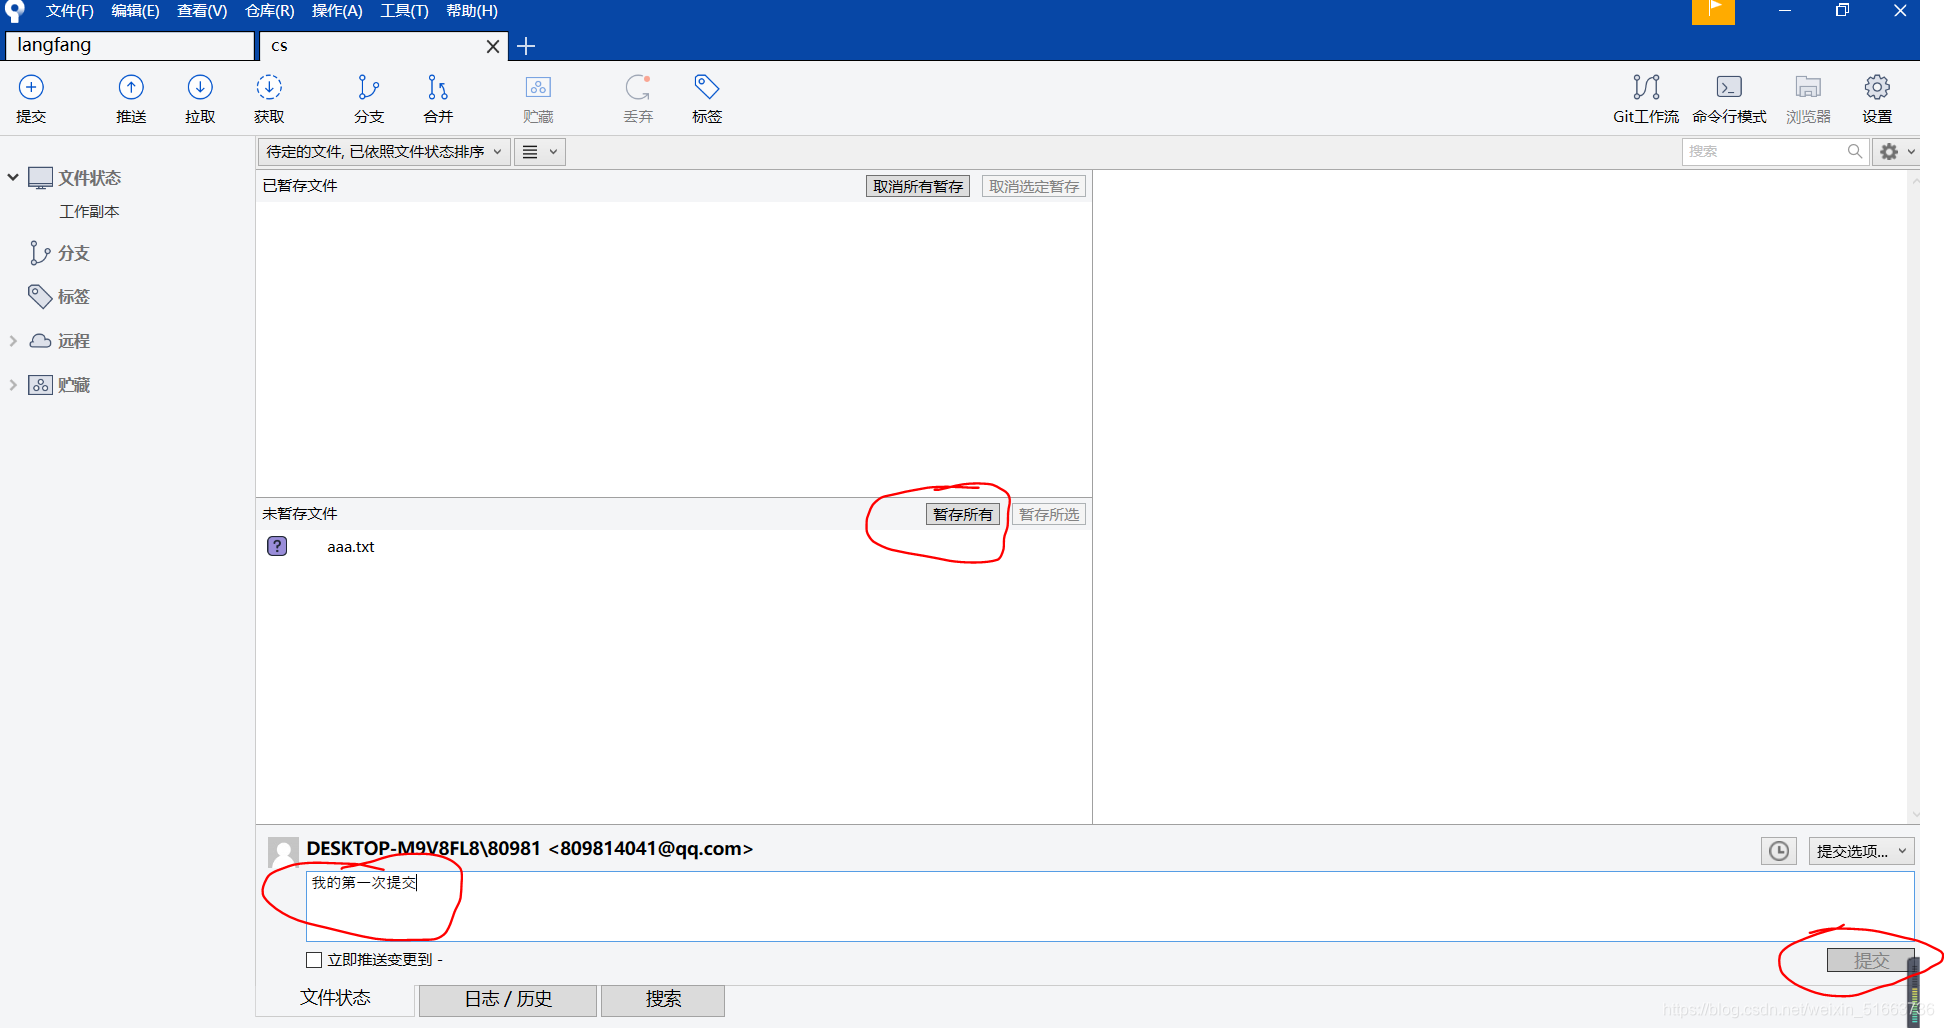Open 设置 settings gear in toolbar

[x=1877, y=98]
